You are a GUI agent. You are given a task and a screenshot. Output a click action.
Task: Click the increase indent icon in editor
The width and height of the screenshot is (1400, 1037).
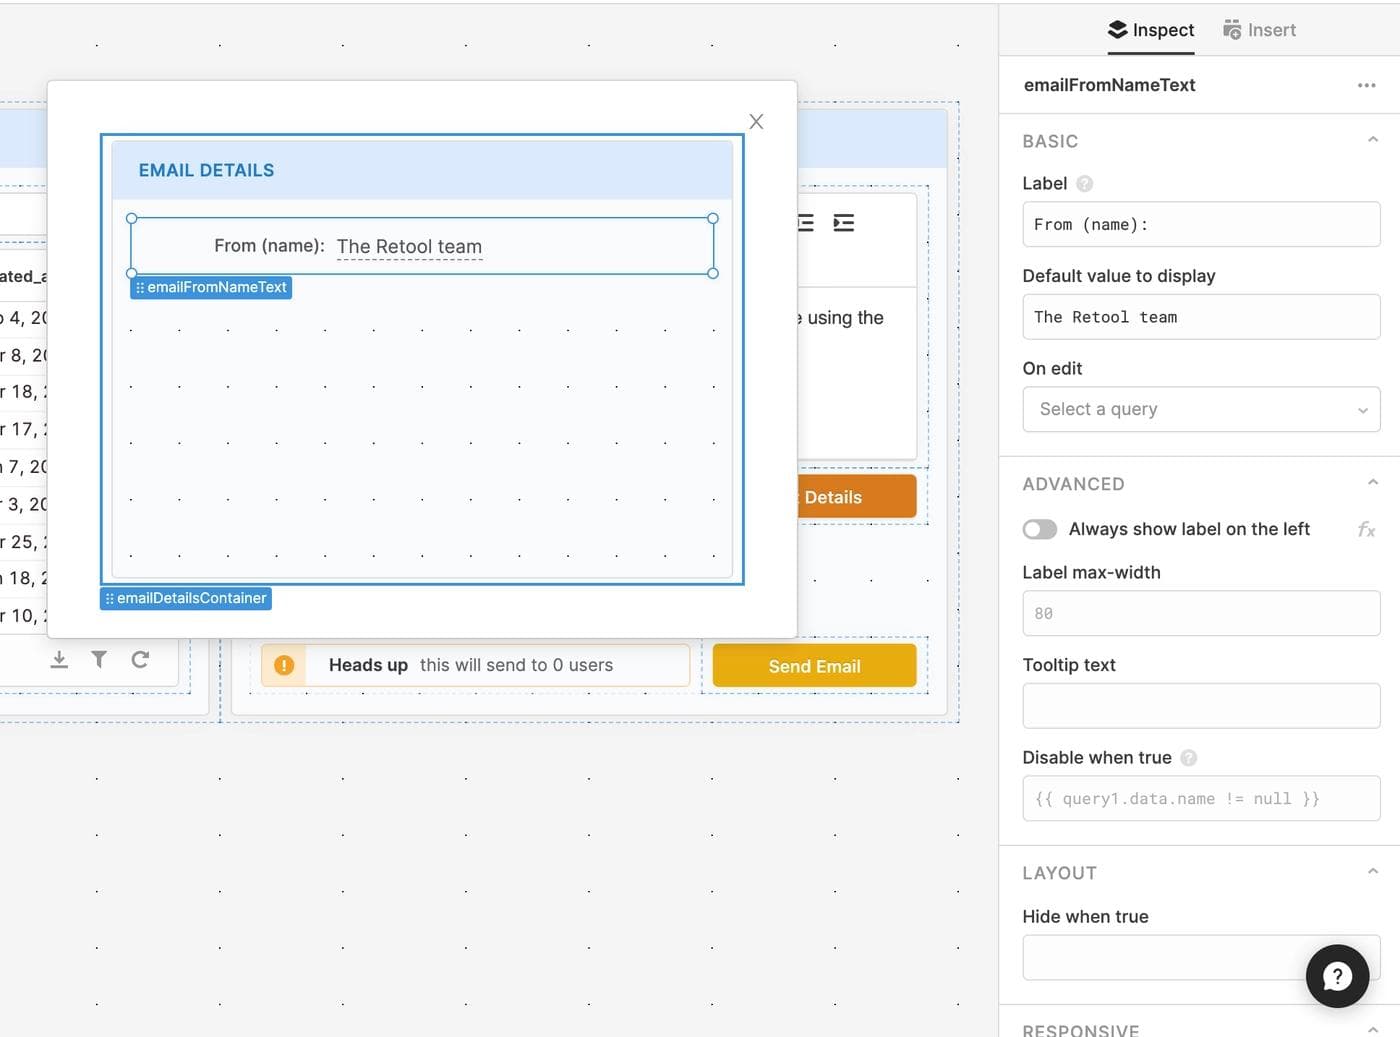click(844, 223)
